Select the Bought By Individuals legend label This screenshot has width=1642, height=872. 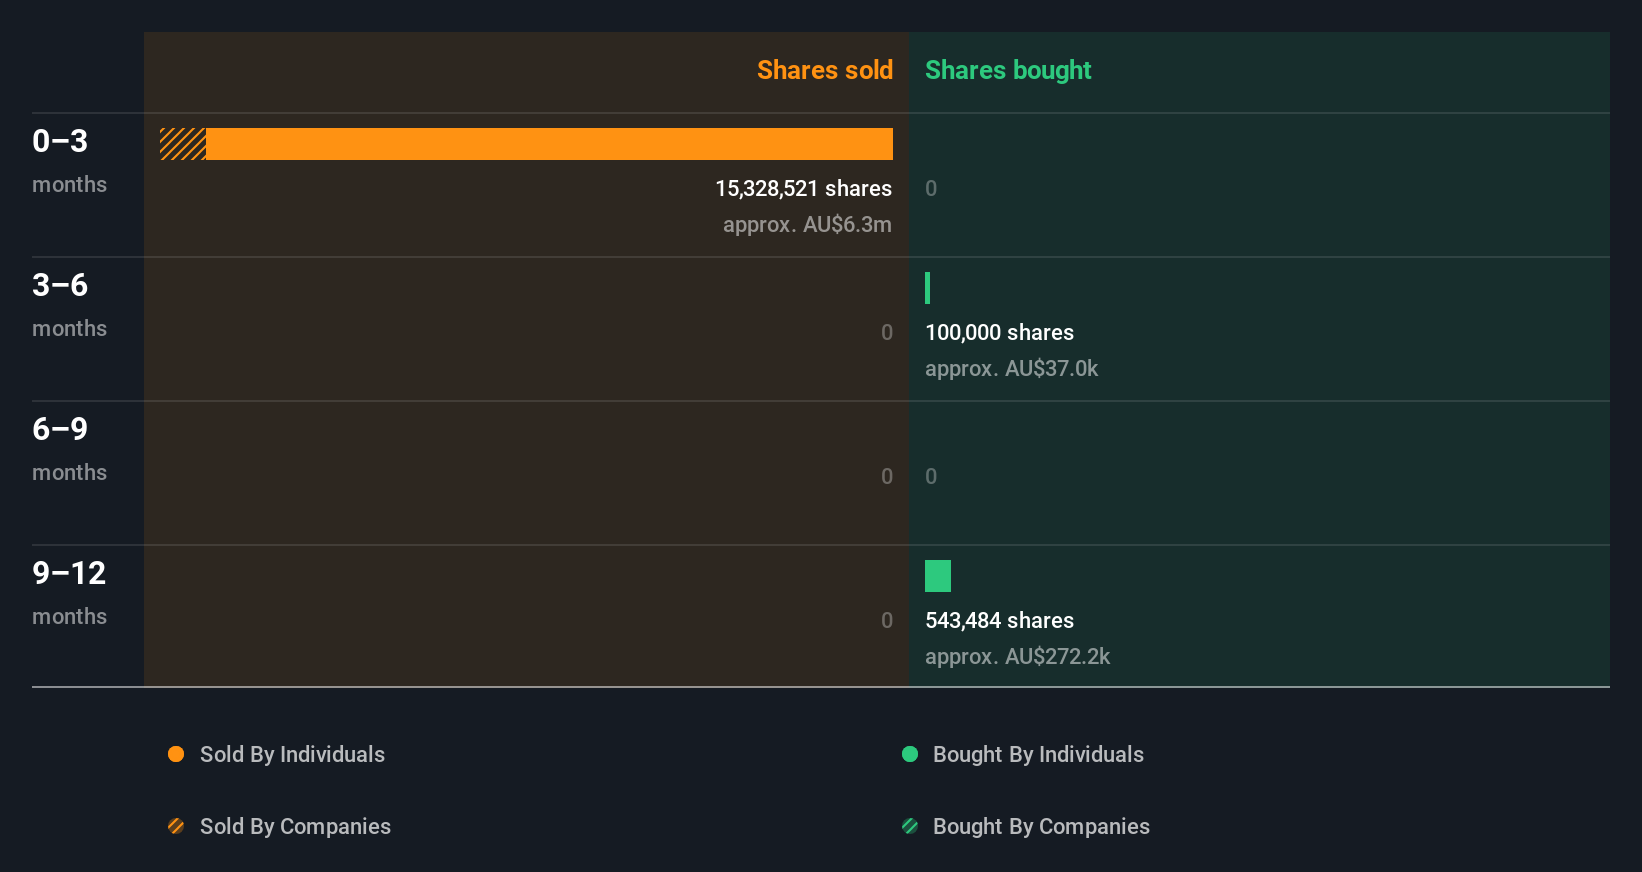1038,755
